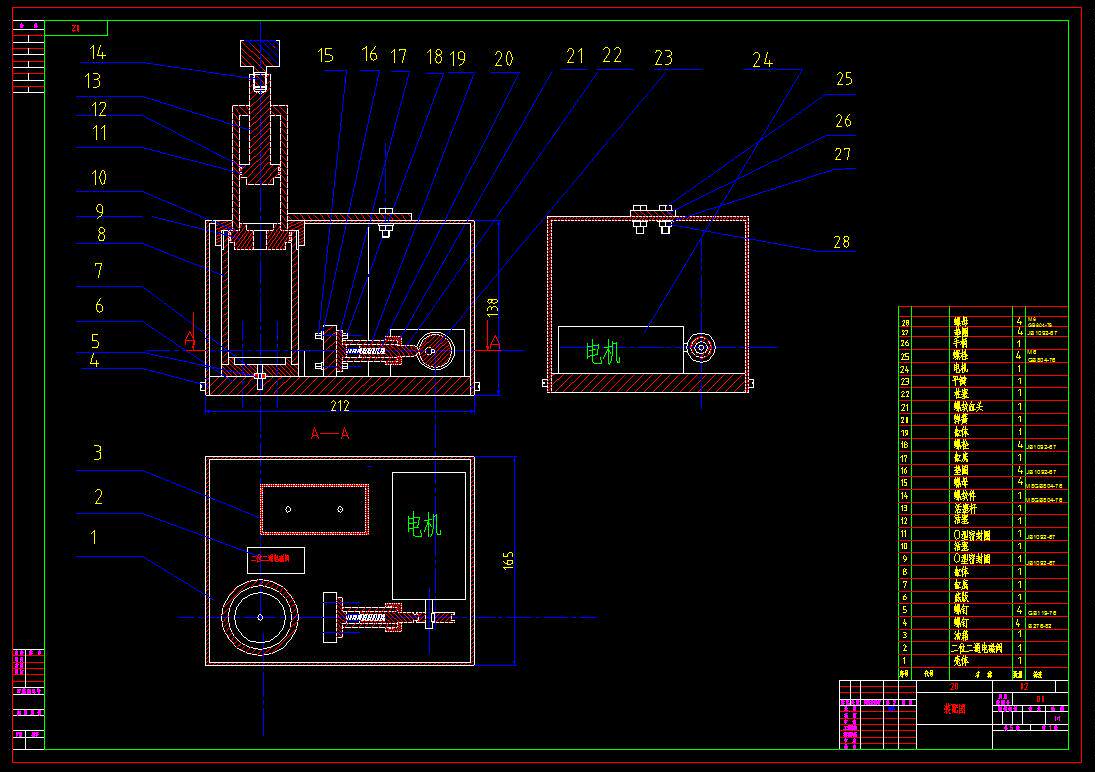Click the solenoid valve label box in top view

tap(275, 560)
